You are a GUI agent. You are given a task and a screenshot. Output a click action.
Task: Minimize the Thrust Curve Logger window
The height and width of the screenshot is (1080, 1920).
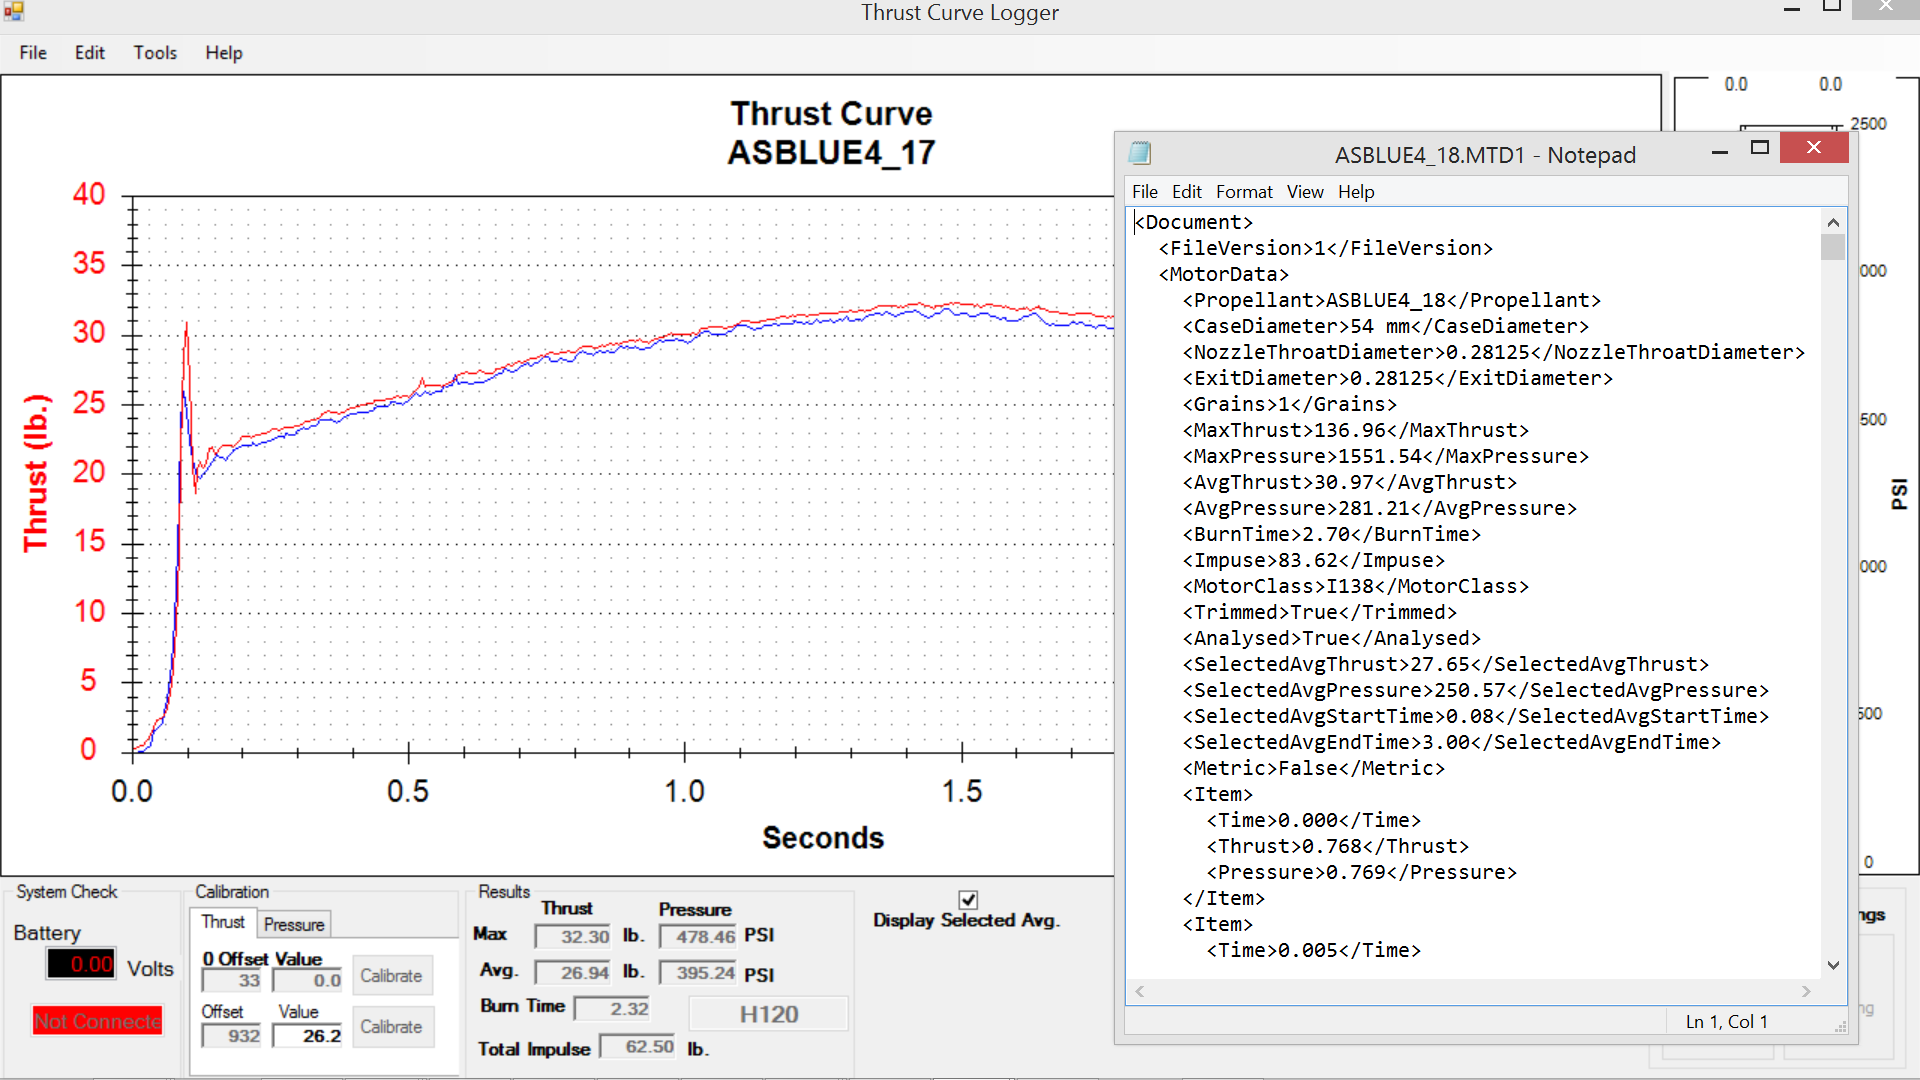tap(1792, 8)
